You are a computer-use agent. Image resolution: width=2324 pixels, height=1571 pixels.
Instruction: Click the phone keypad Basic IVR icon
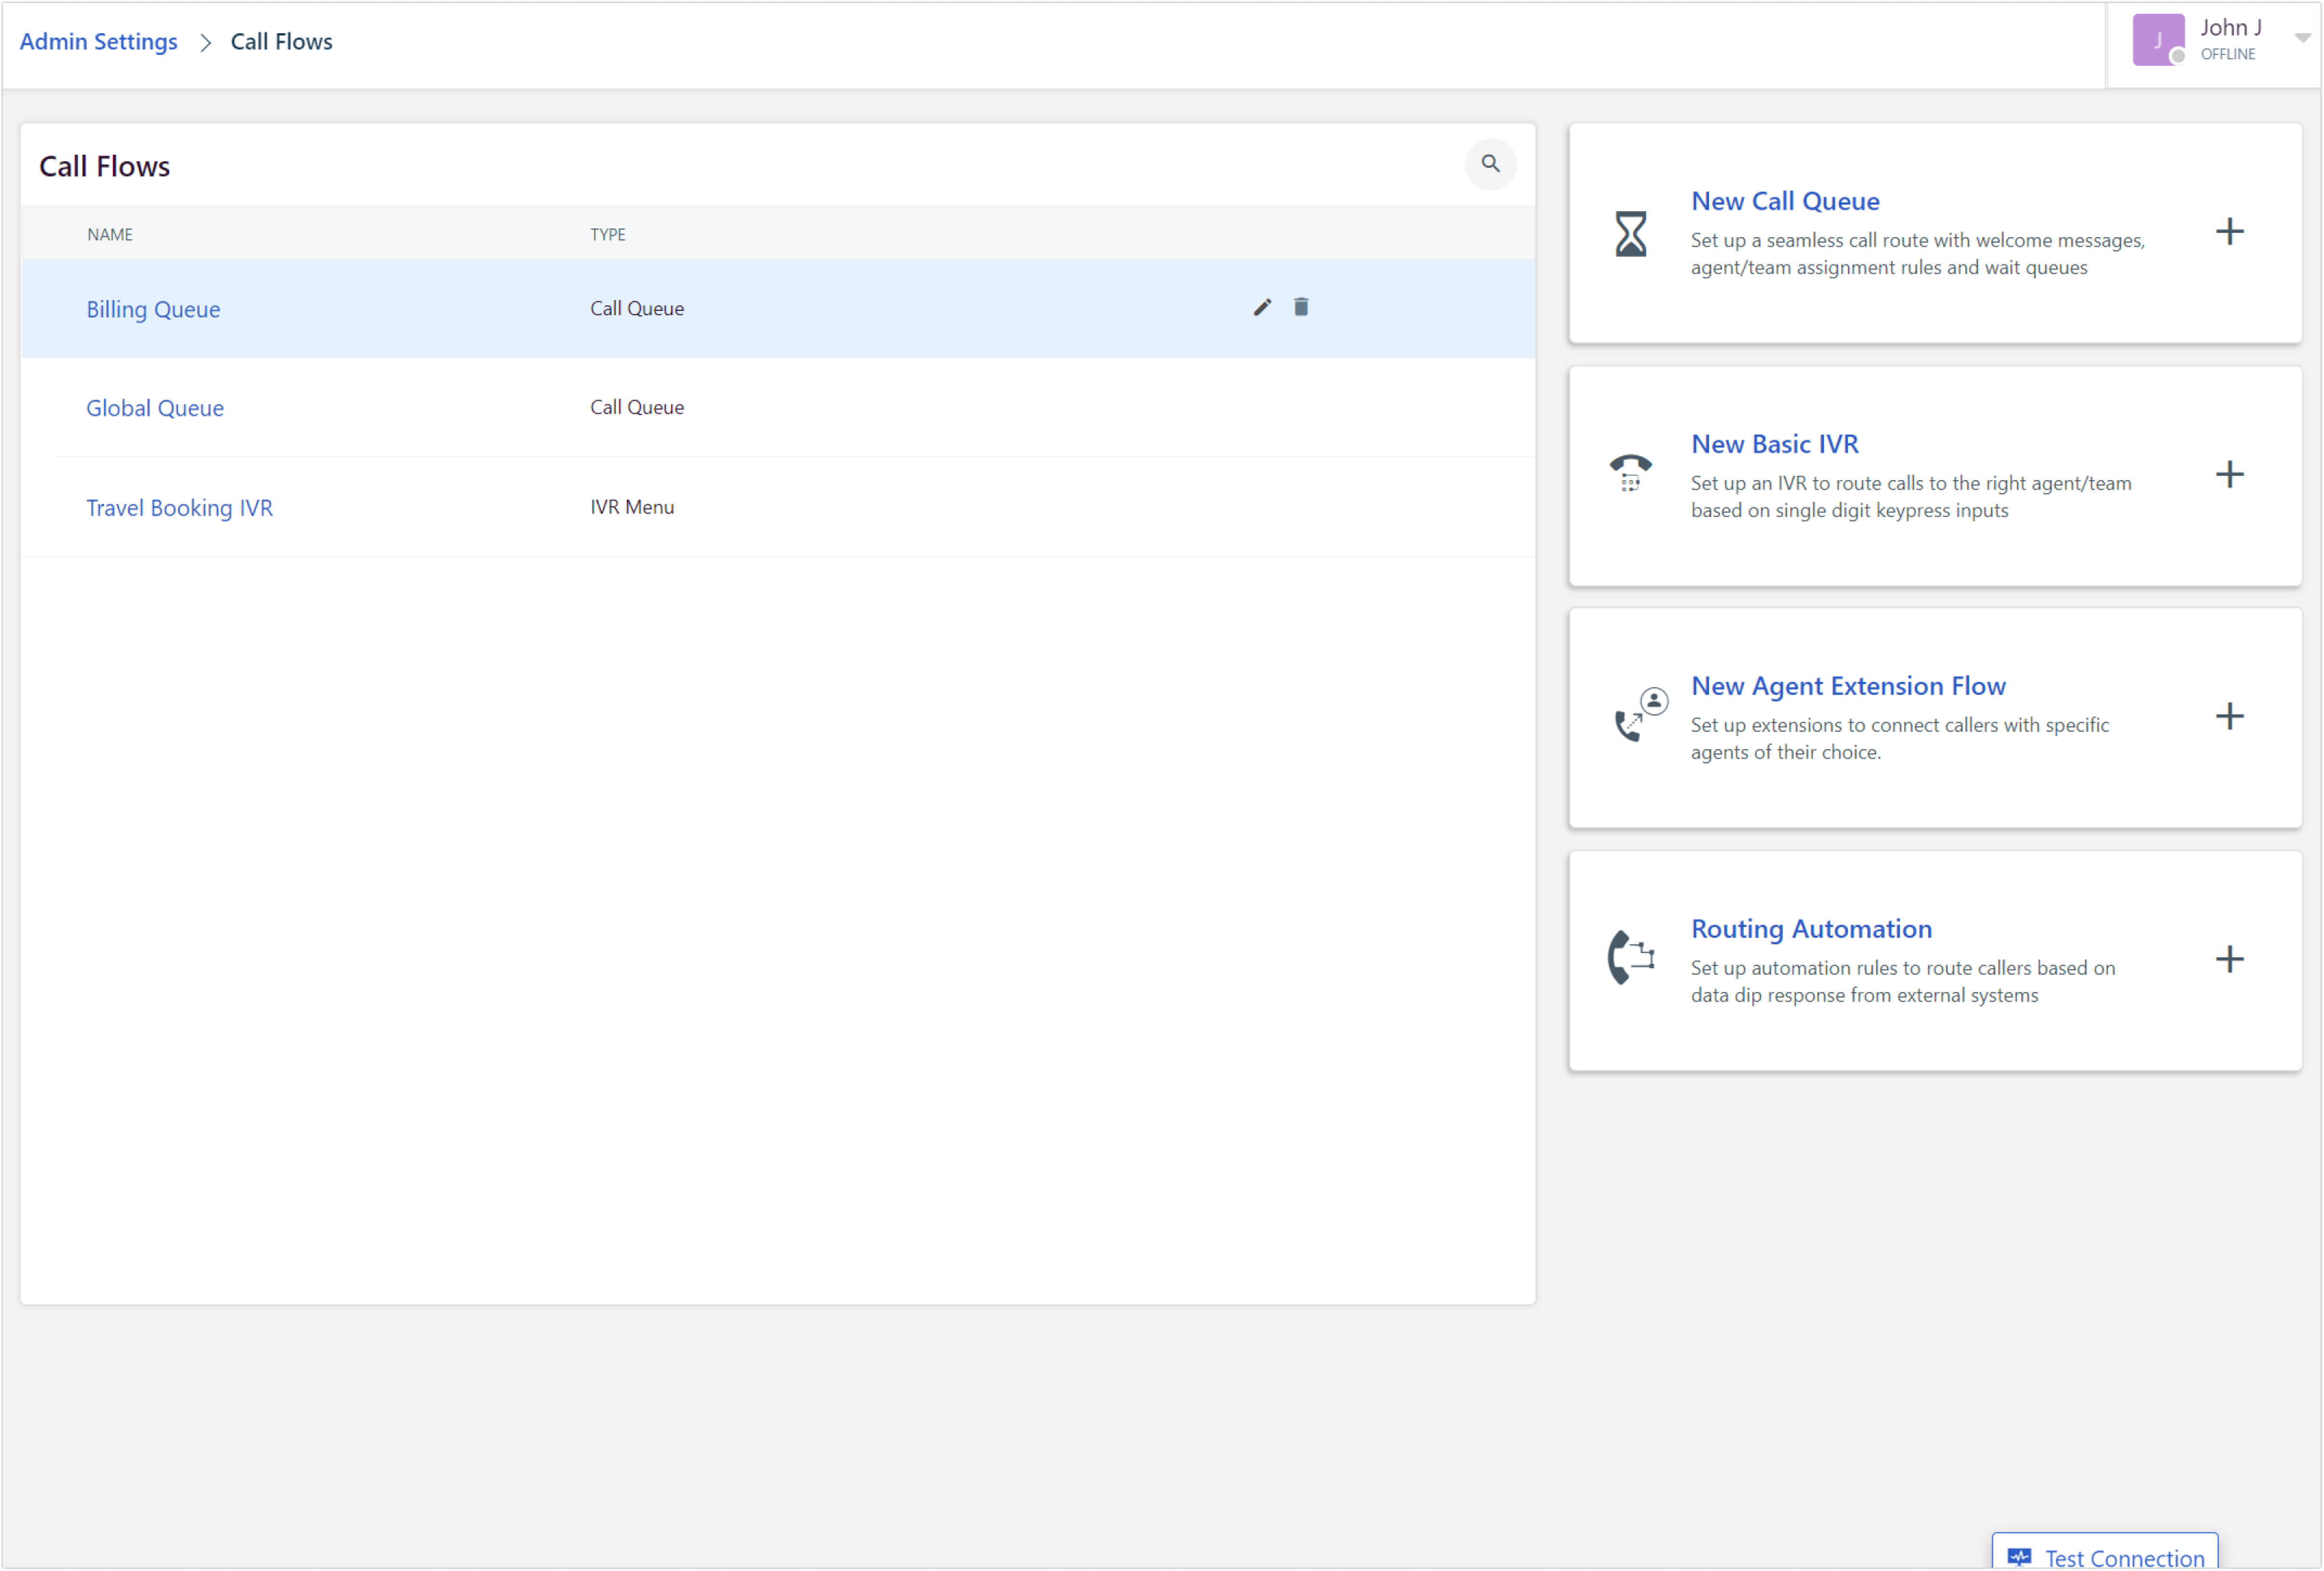1630,472
